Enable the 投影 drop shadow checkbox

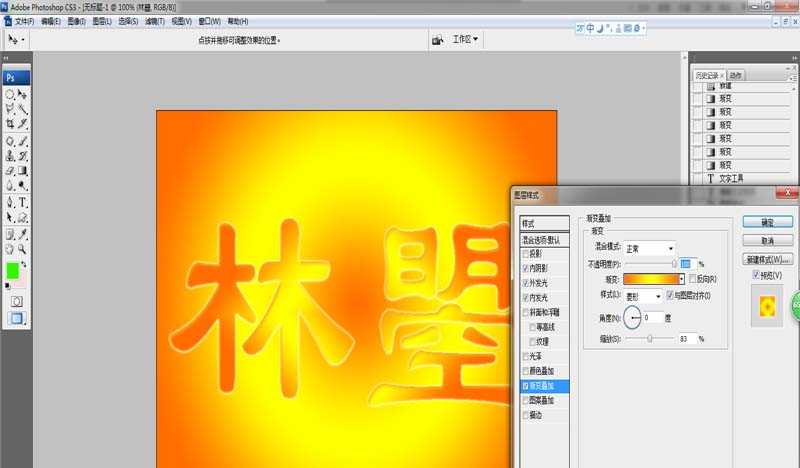click(526, 254)
